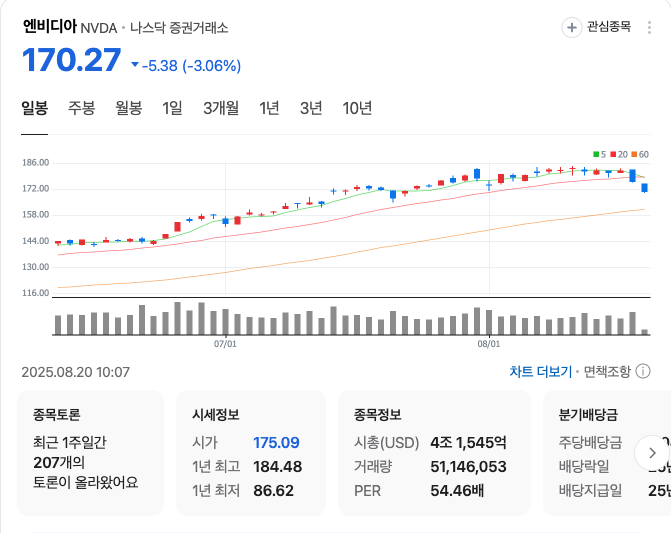
Task: Click the 1년 최저 value 86.62
Action: point(273,491)
